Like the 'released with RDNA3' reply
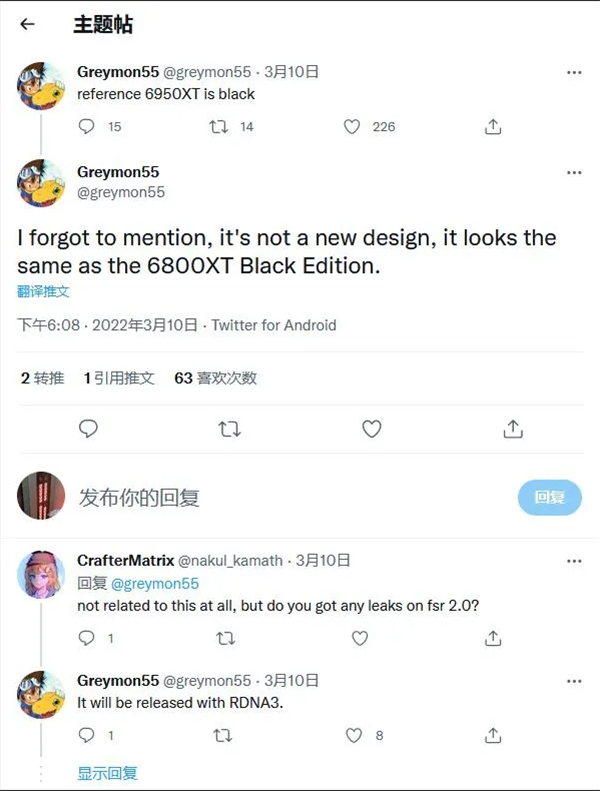600x791 pixels. [x=353, y=735]
